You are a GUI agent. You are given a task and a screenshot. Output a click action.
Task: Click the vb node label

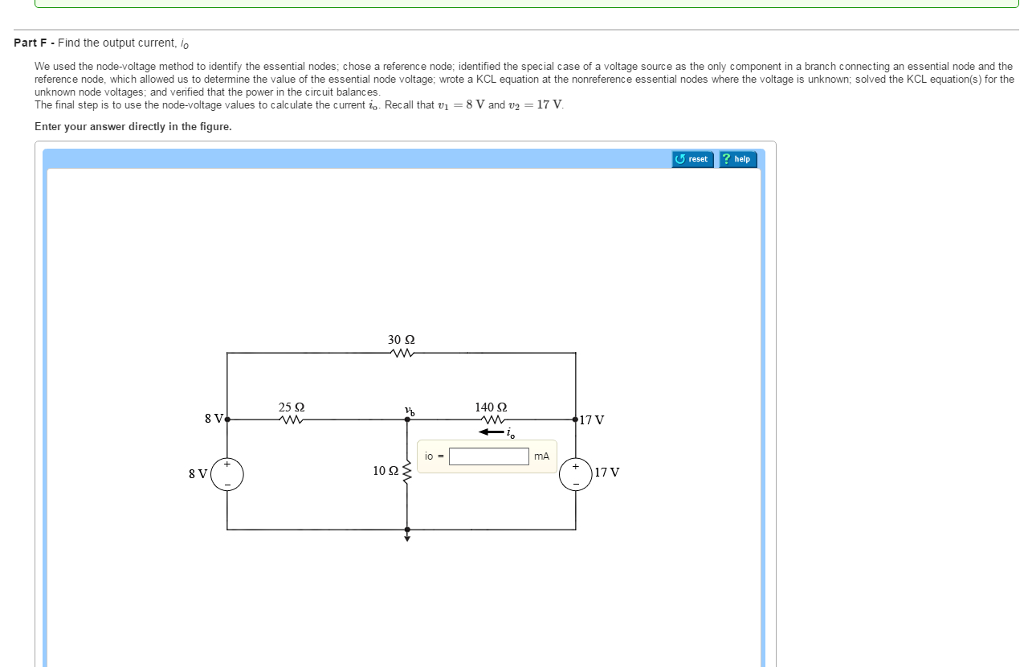click(408, 411)
